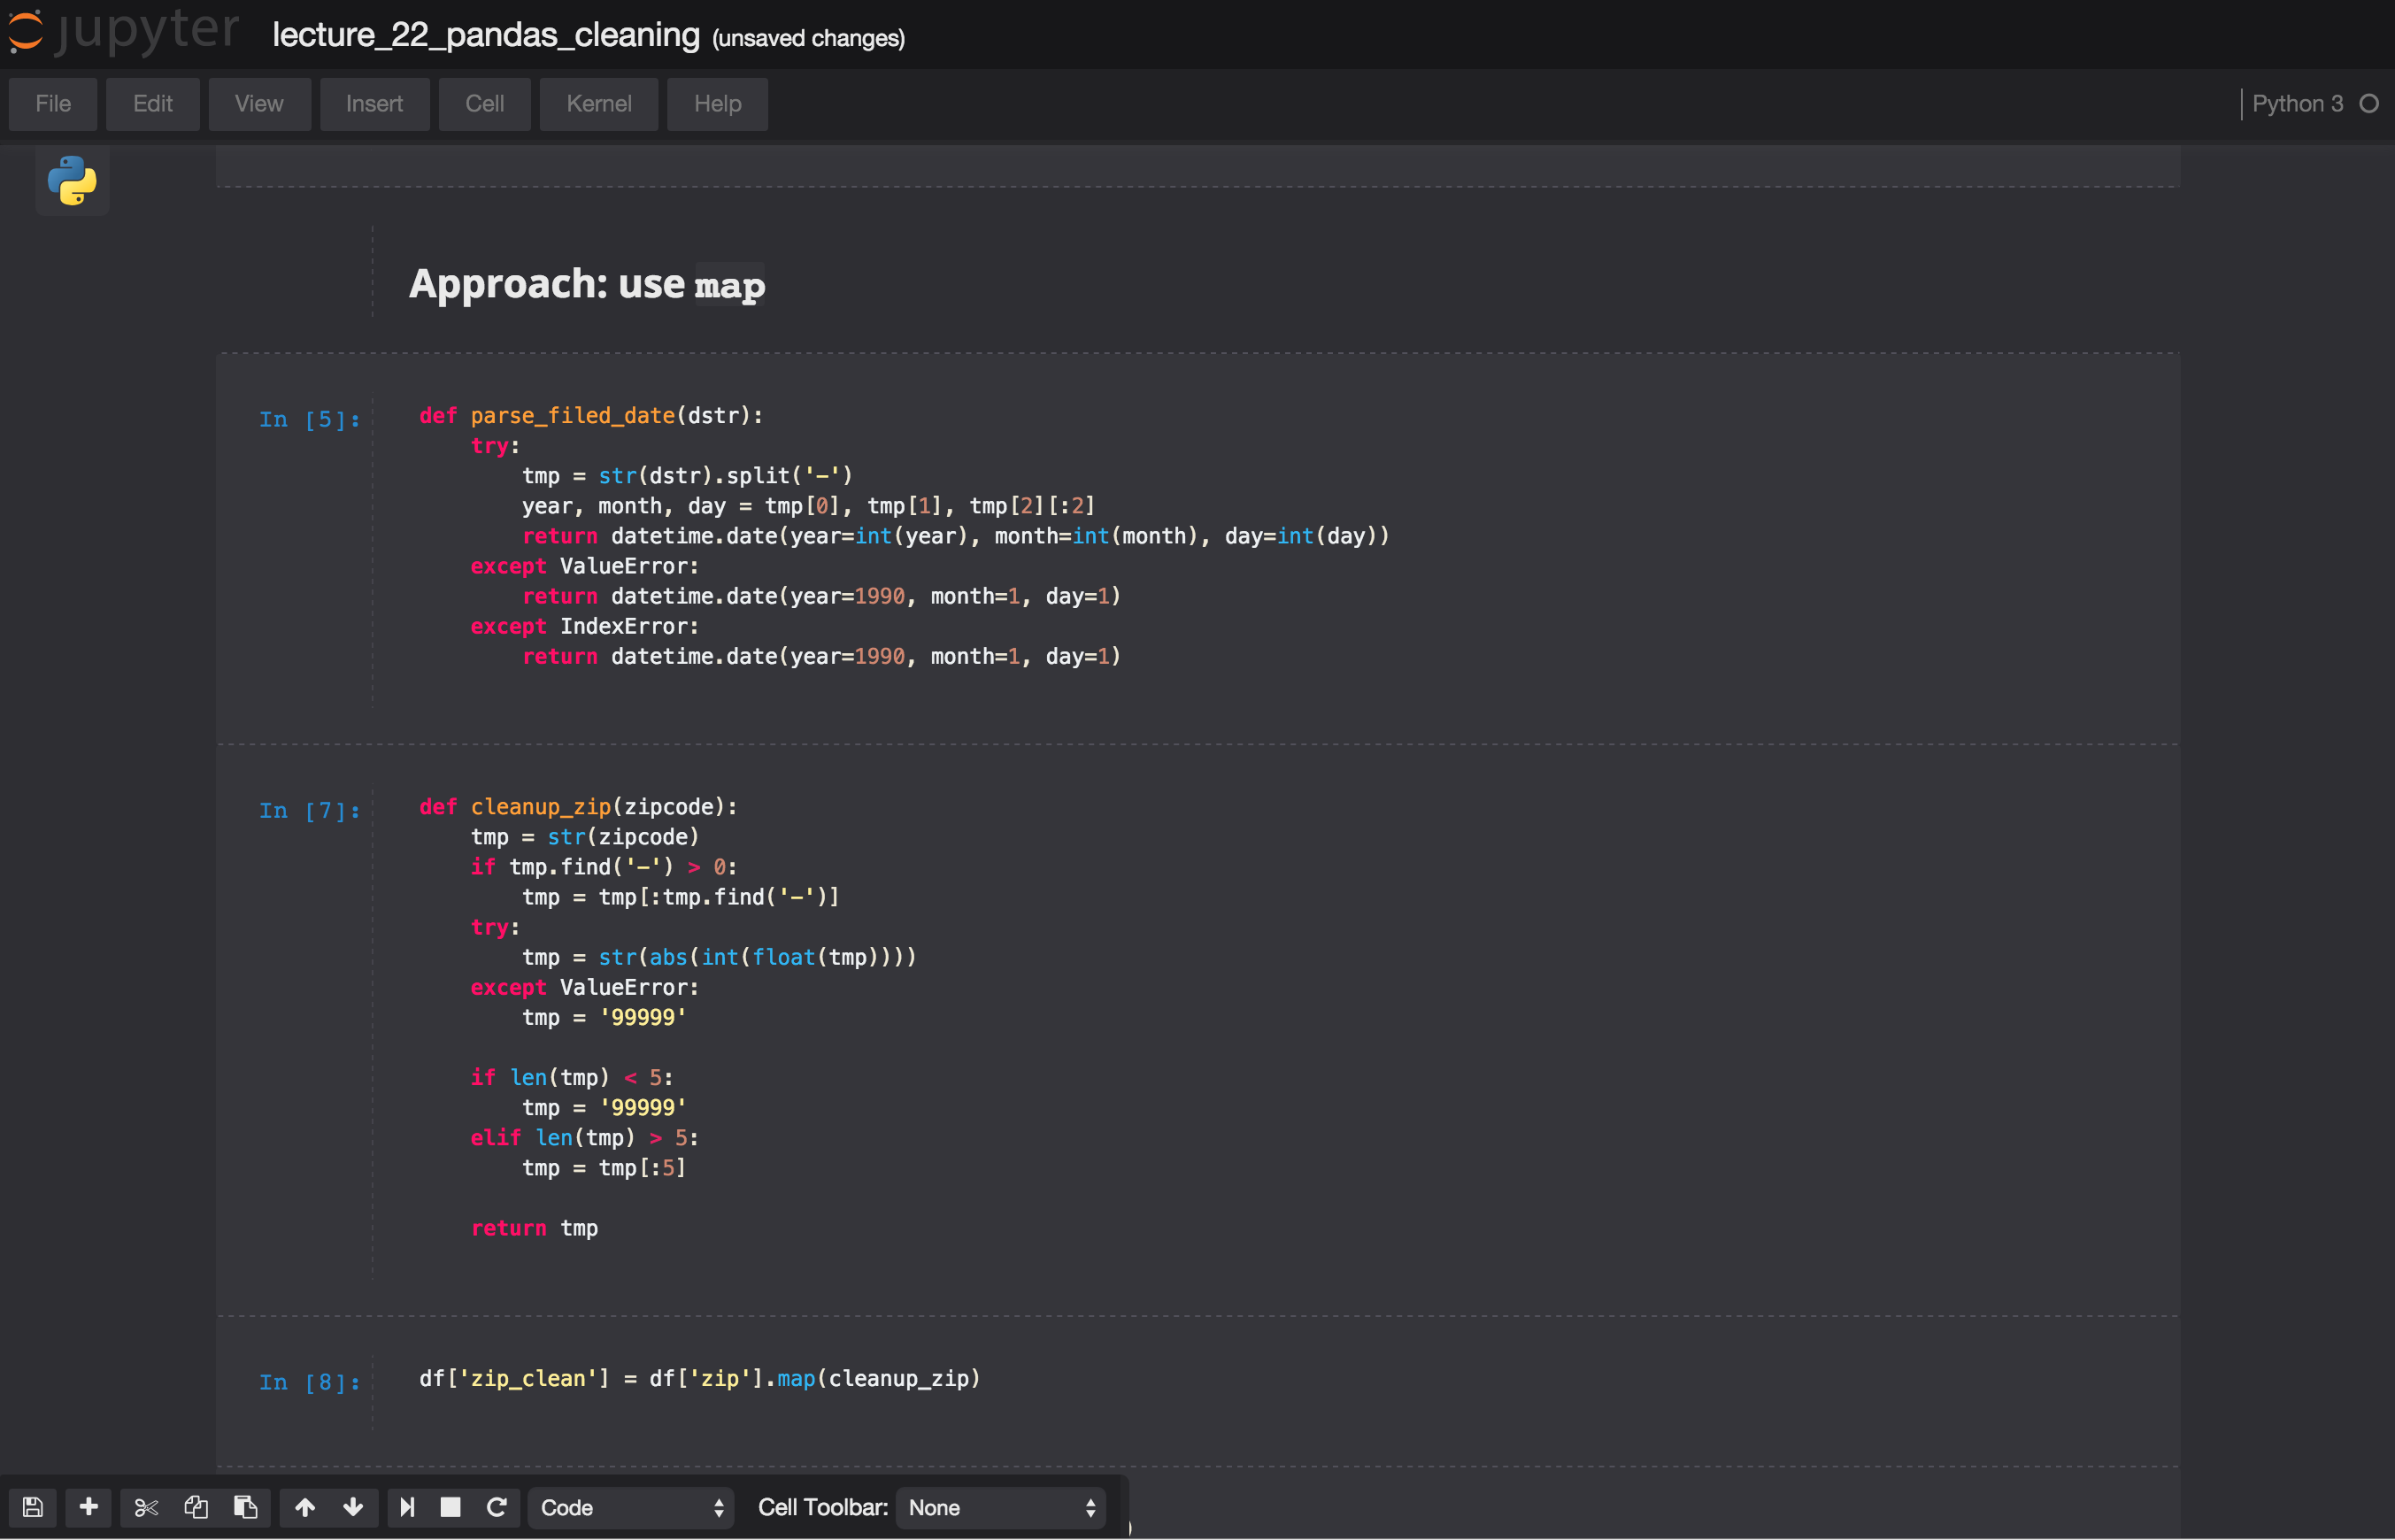The height and width of the screenshot is (1540, 2395).
Task: Open the File menu
Action: (53, 104)
